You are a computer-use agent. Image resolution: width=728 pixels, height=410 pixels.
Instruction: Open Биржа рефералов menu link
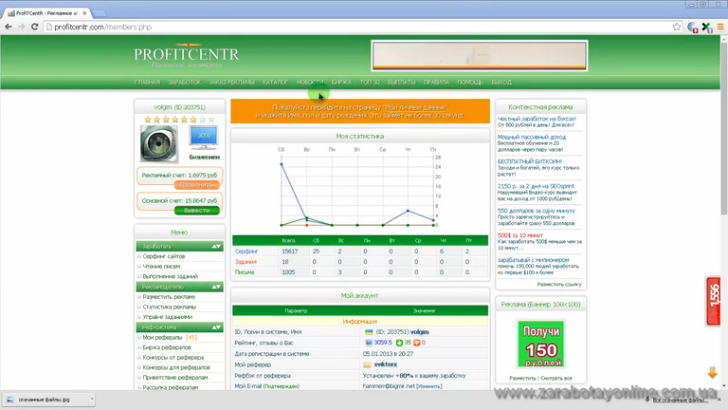tap(167, 347)
